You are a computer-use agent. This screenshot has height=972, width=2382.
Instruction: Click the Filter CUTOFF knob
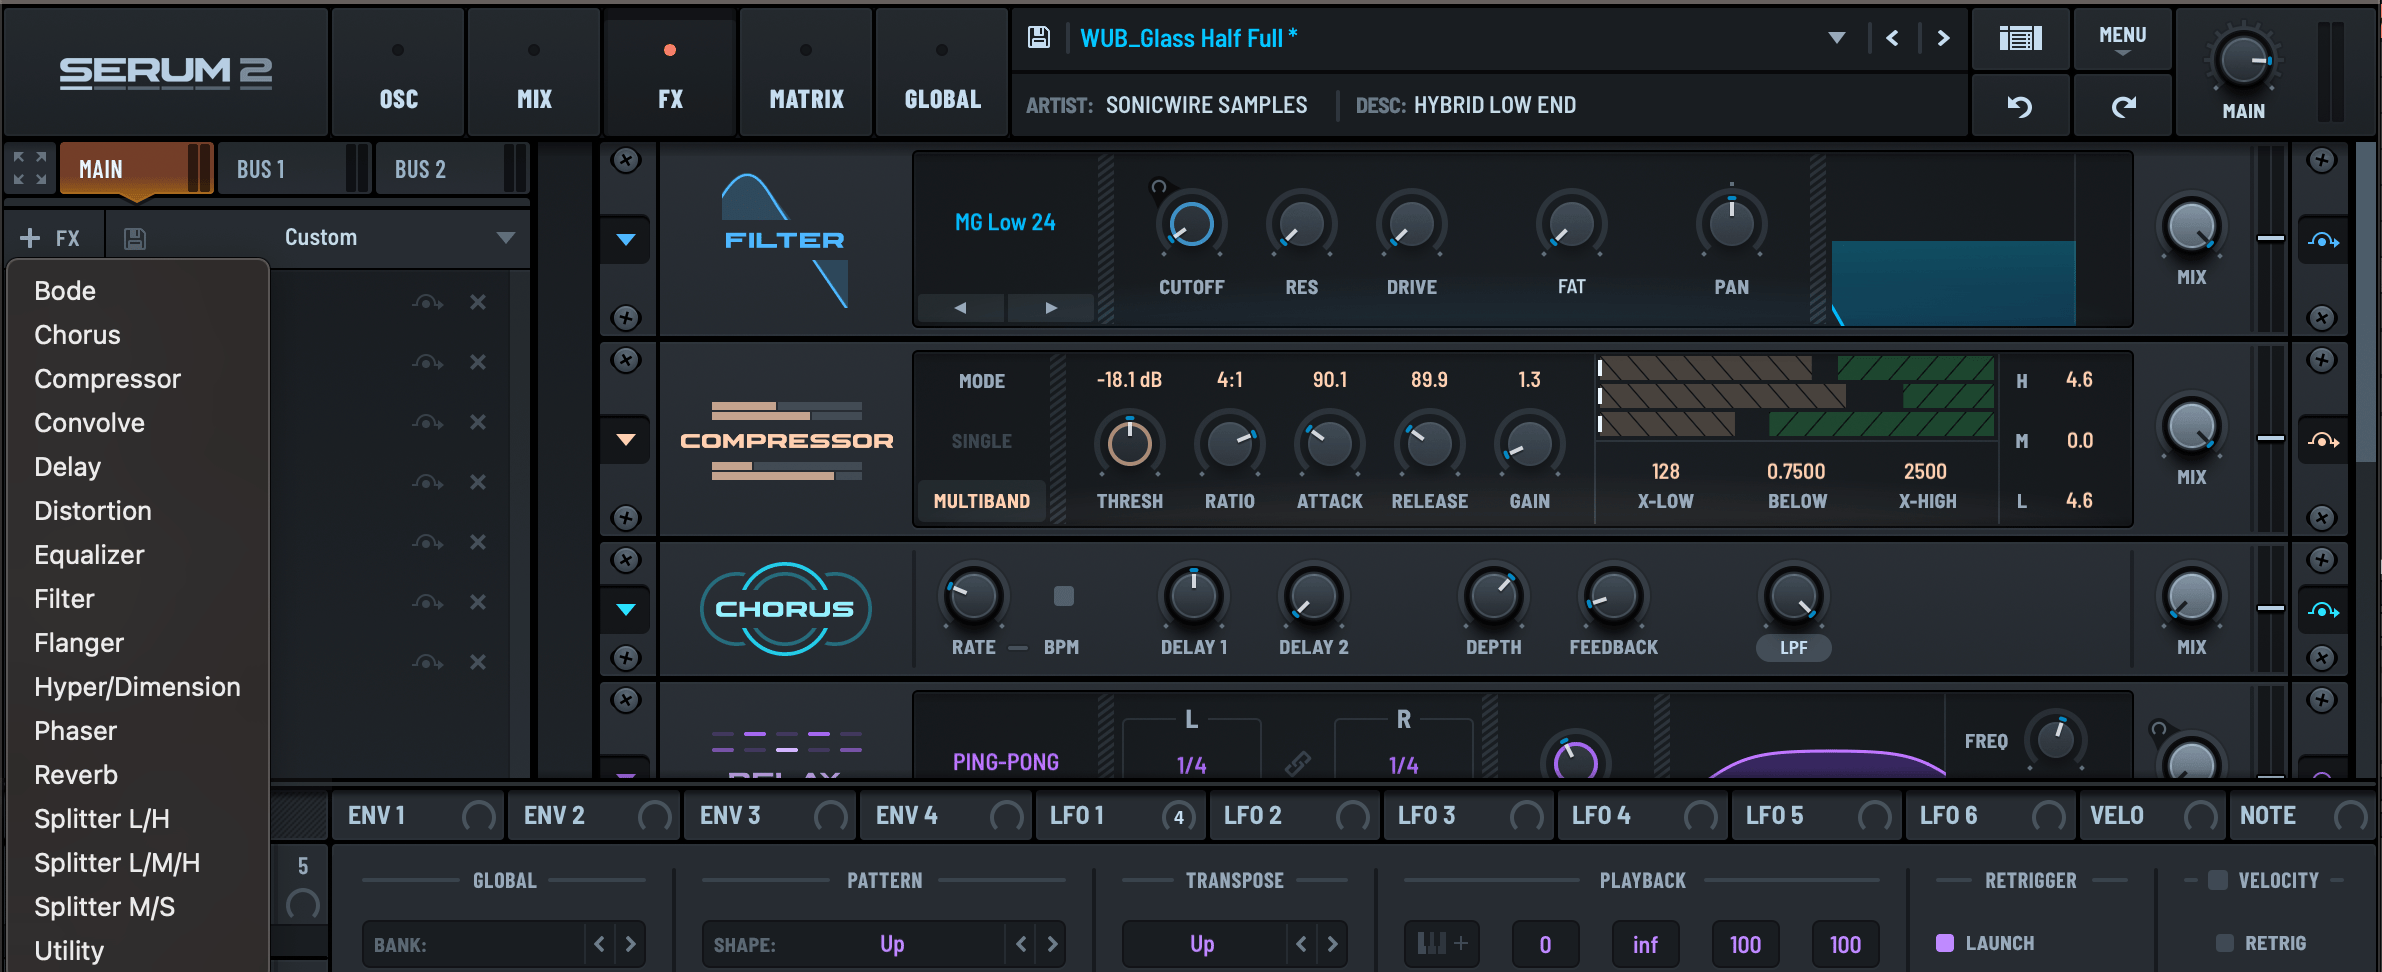tap(1191, 225)
